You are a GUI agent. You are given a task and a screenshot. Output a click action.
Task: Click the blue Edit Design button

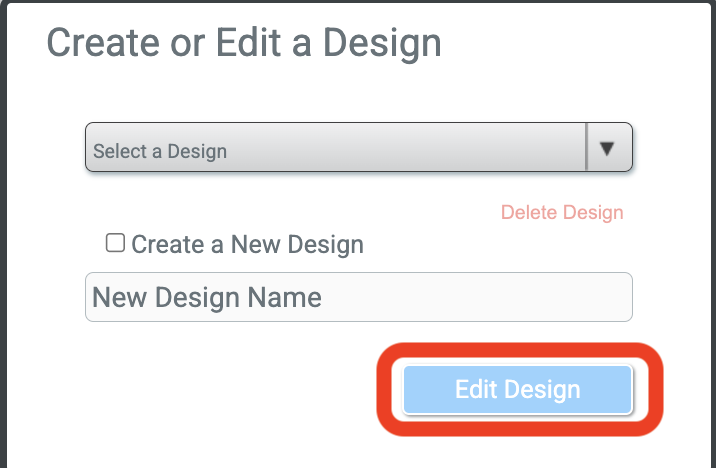[517, 389]
